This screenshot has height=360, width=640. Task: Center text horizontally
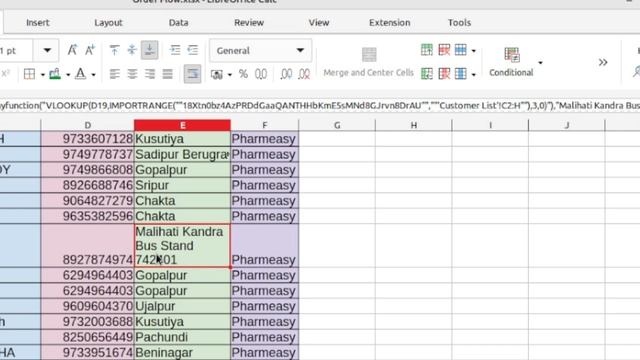click(132, 74)
